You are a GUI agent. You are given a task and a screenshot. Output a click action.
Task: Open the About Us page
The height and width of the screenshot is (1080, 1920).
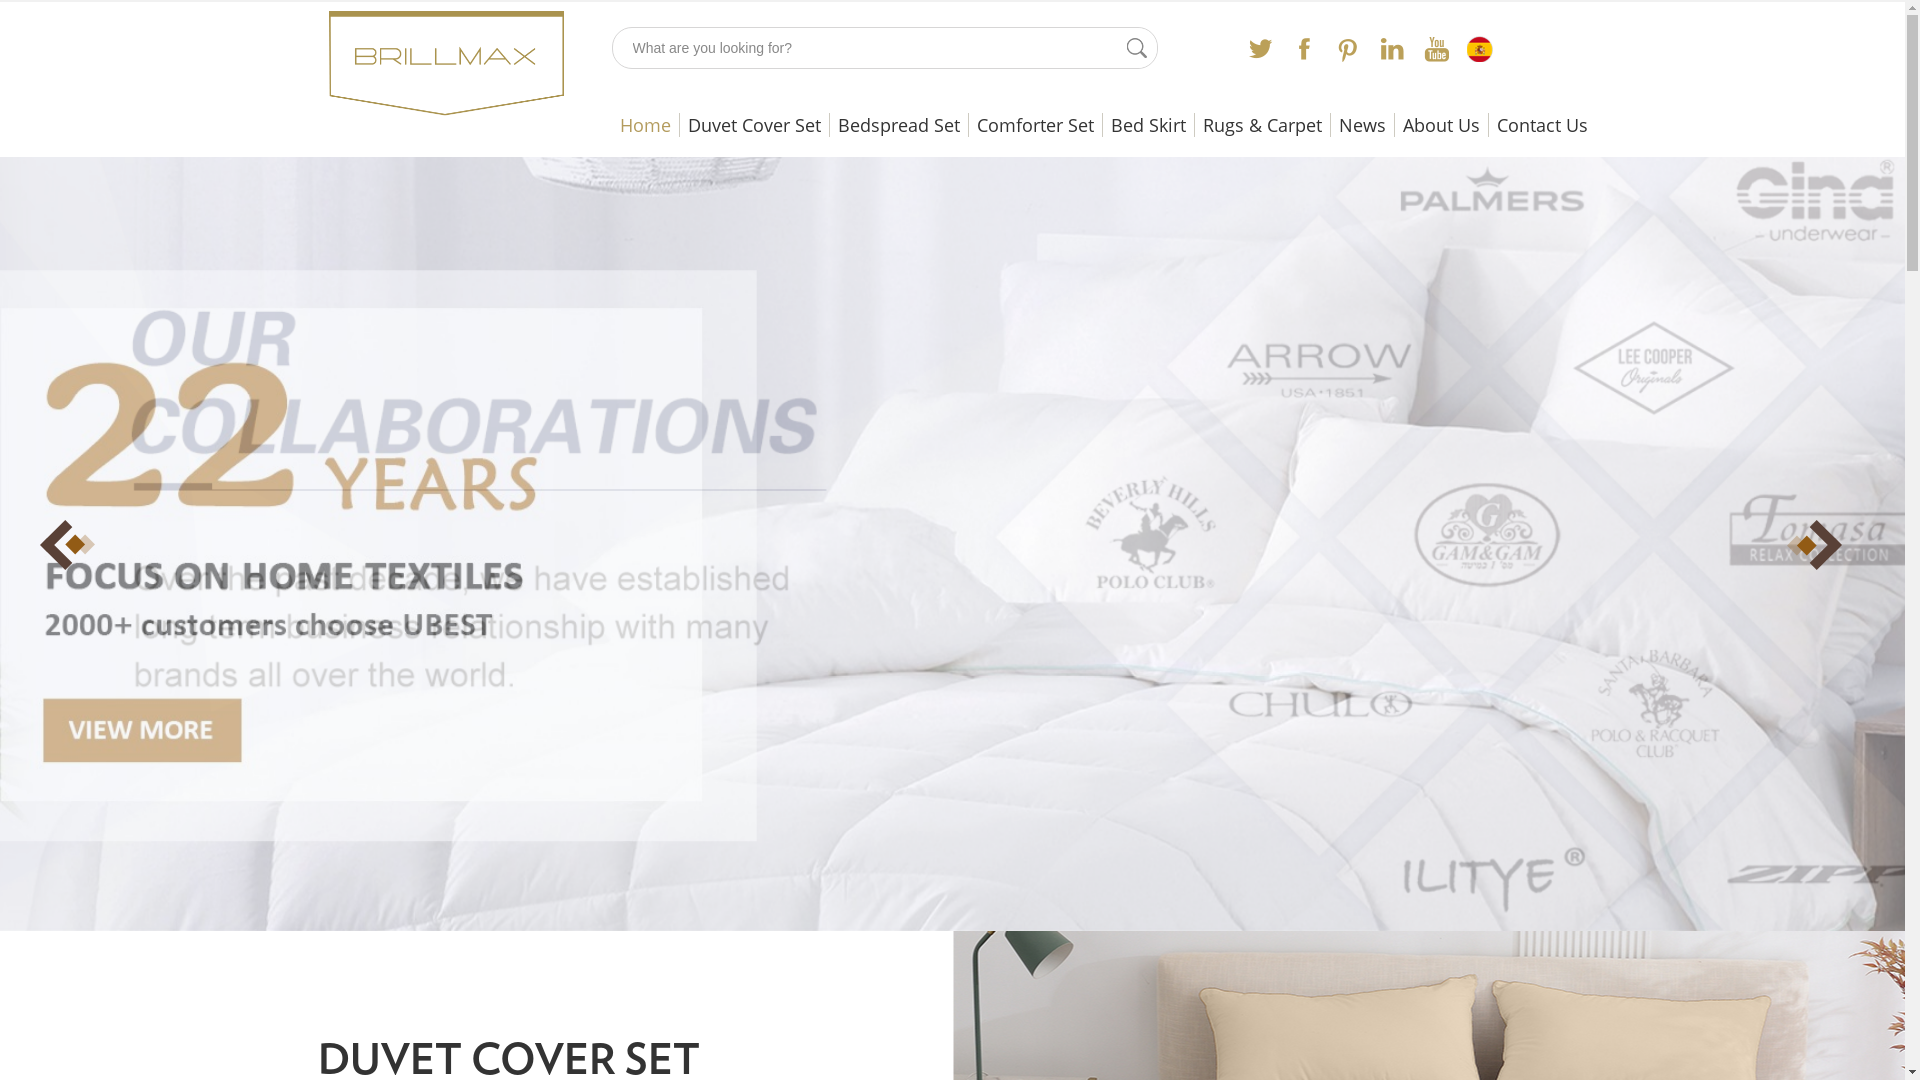pos(1441,125)
